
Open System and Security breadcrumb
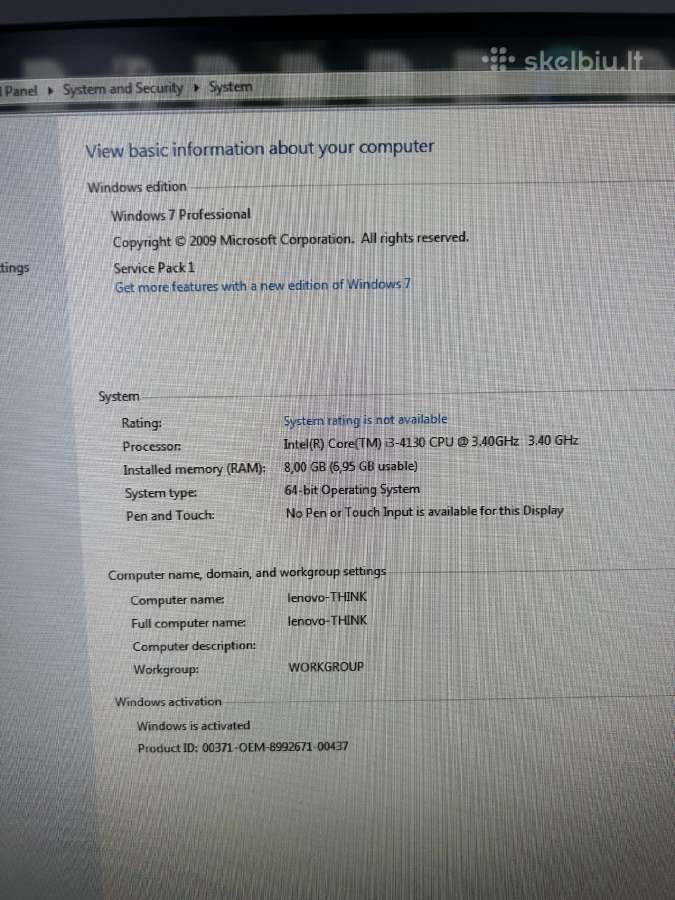pos(123,89)
